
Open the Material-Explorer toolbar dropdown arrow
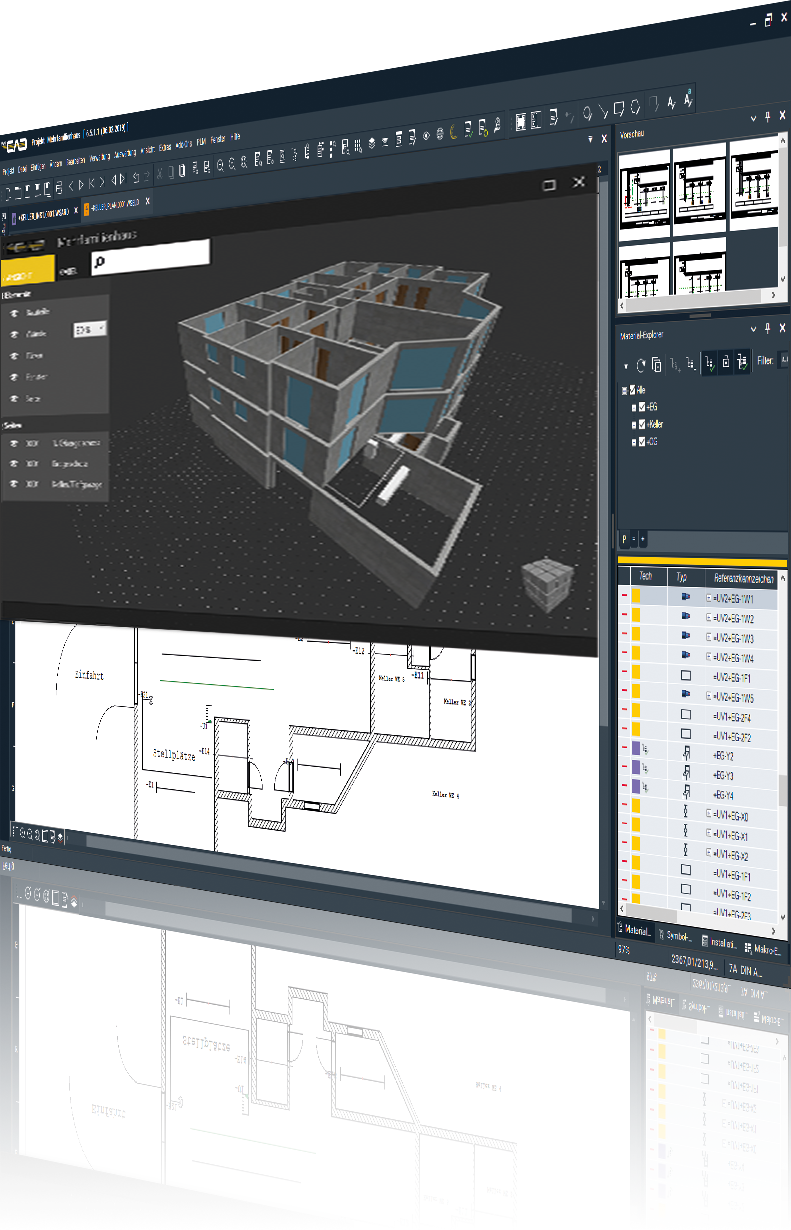point(626,367)
